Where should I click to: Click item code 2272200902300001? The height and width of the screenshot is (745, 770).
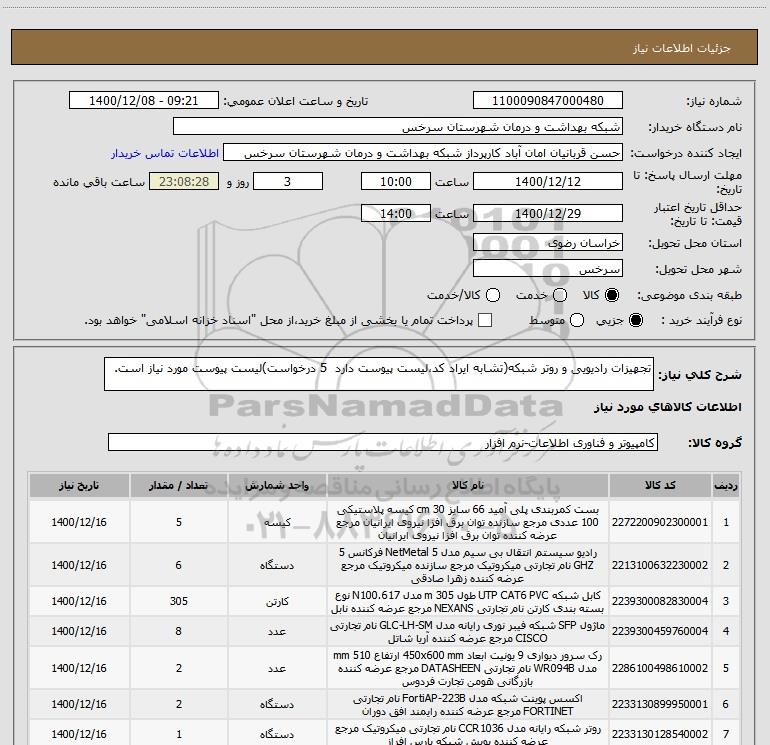(x=660, y=522)
